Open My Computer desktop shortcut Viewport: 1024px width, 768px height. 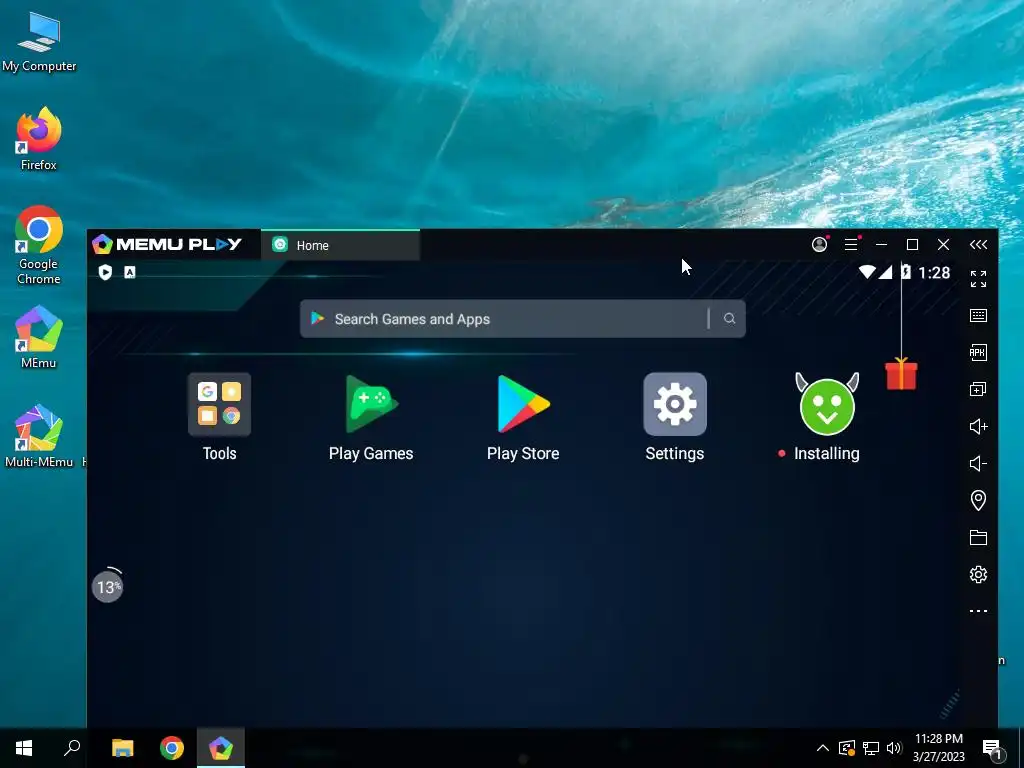[x=39, y=42]
